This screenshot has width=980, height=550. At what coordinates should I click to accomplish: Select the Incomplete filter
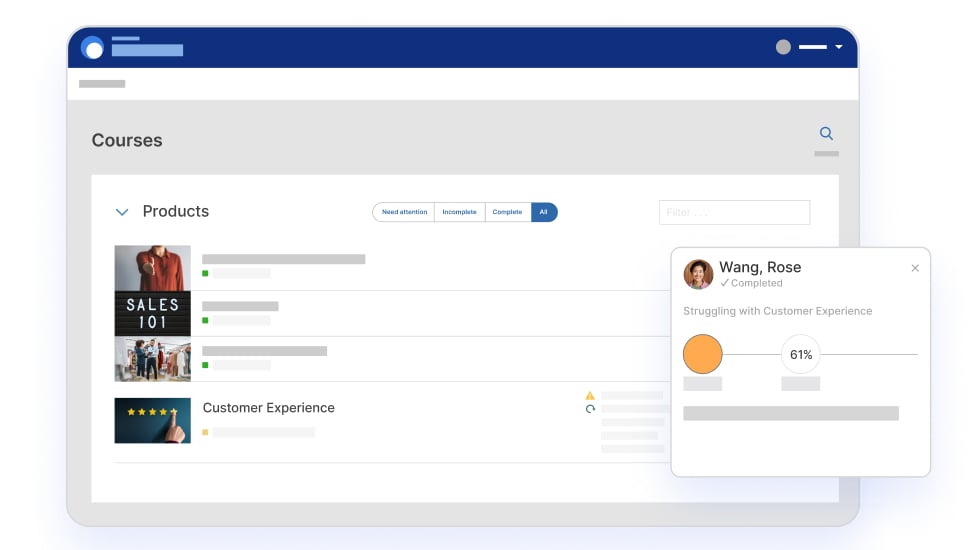459,212
